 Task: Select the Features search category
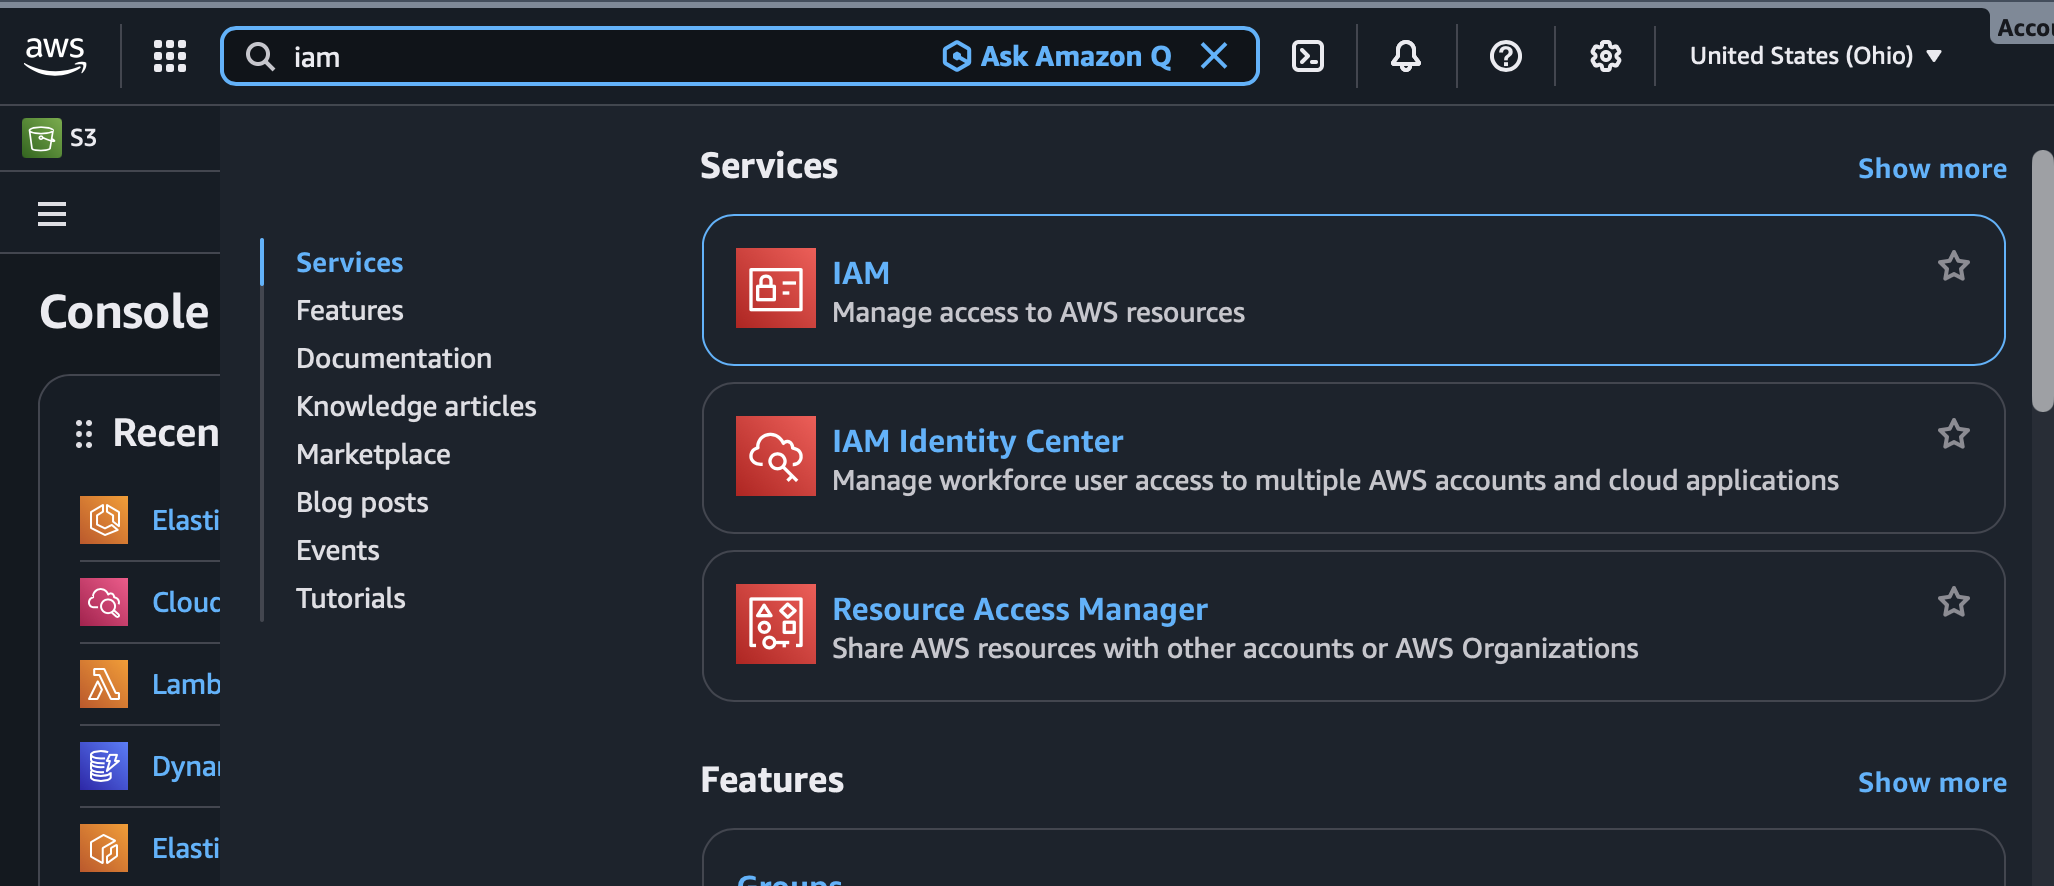350,310
